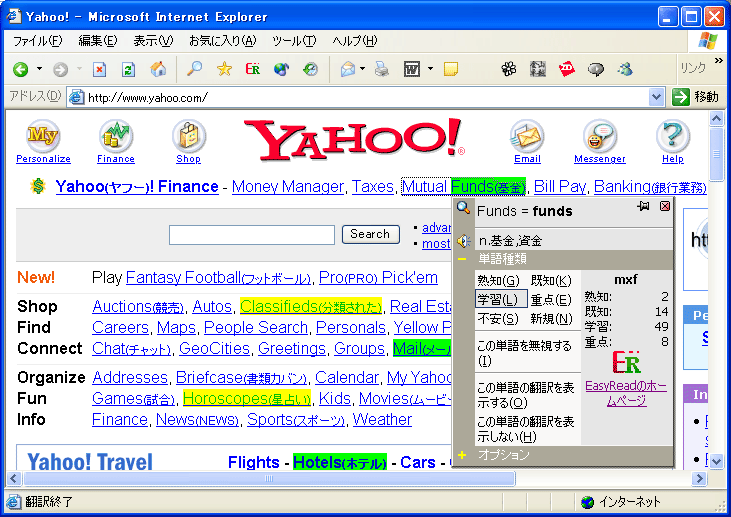The width and height of the screenshot is (731, 517).
Task: Play pronunciation with the speaker icon
Action: [464, 241]
